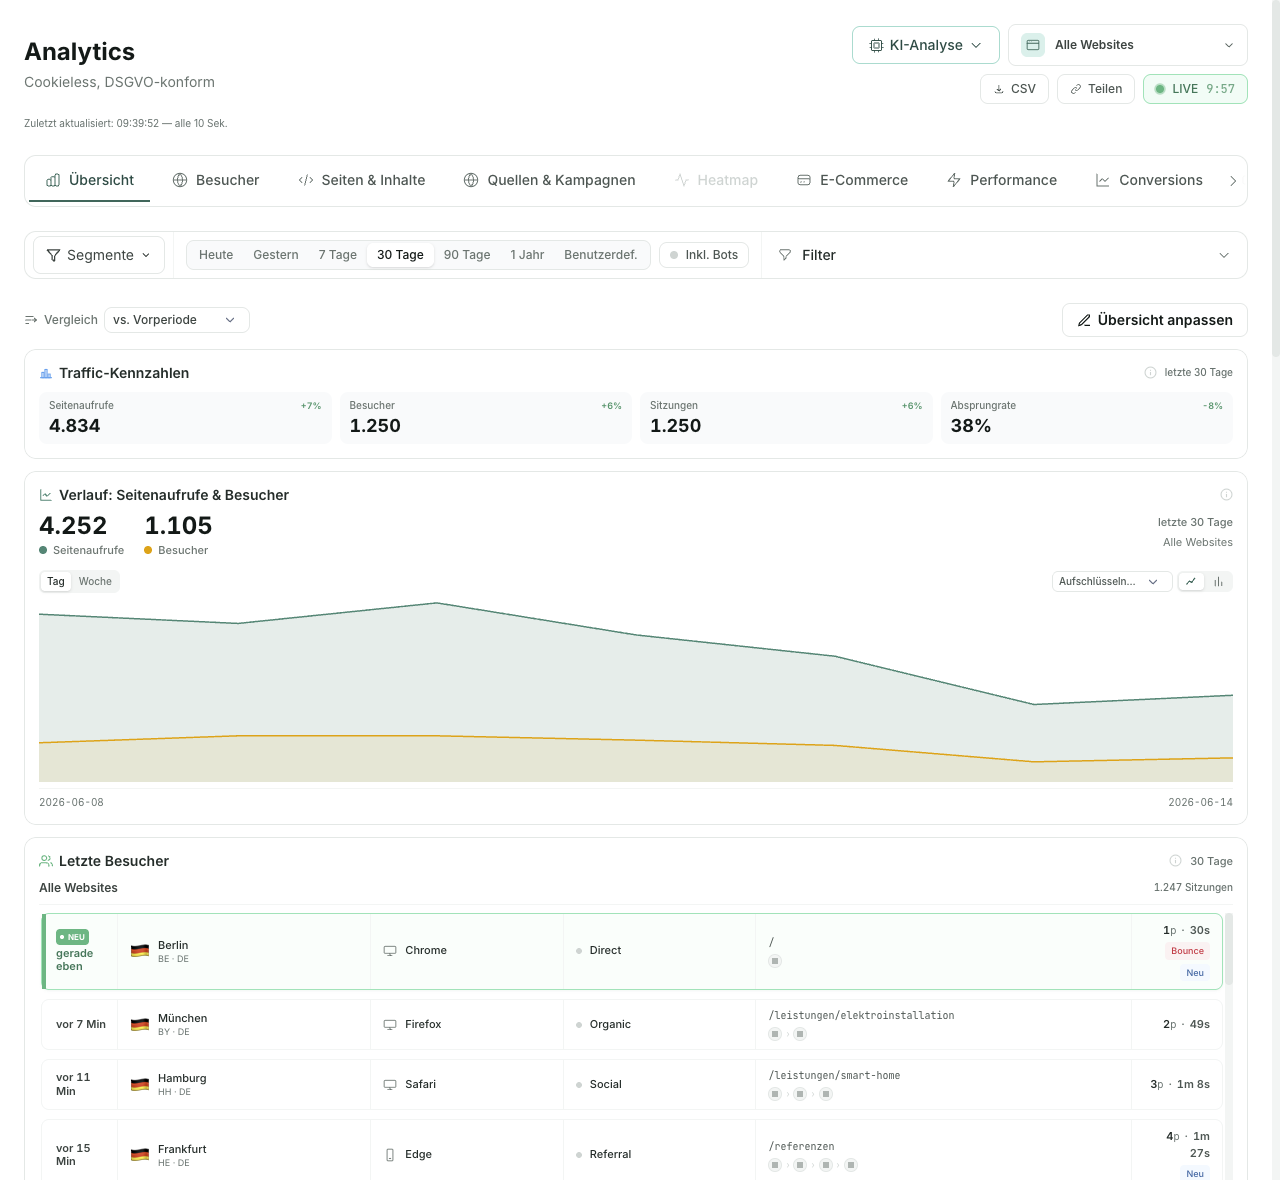1280x1180 pixels.
Task: Click the Seitenaufrufe metric card
Action: tap(185, 417)
